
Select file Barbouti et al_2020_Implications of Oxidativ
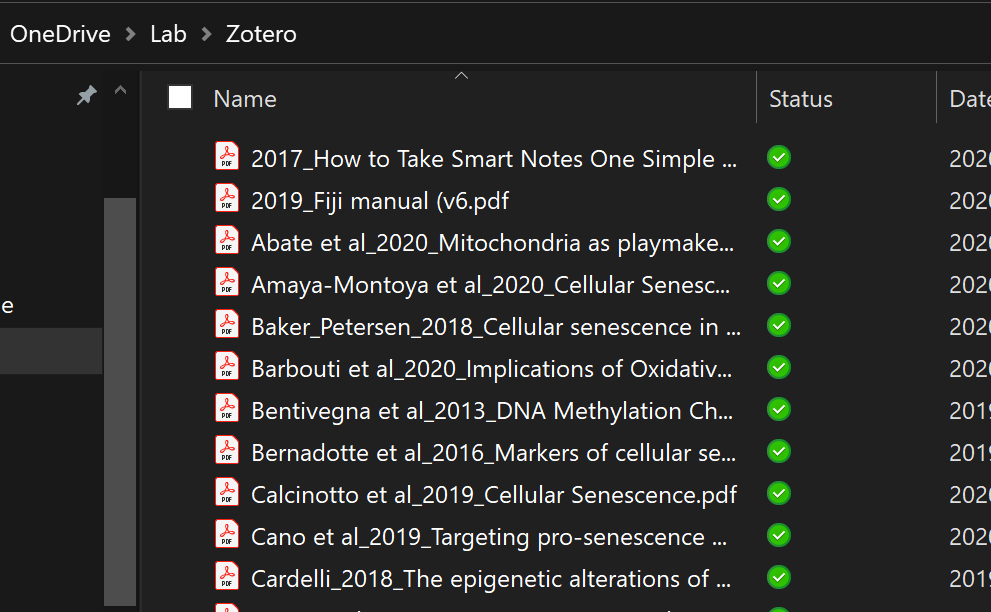(491, 369)
